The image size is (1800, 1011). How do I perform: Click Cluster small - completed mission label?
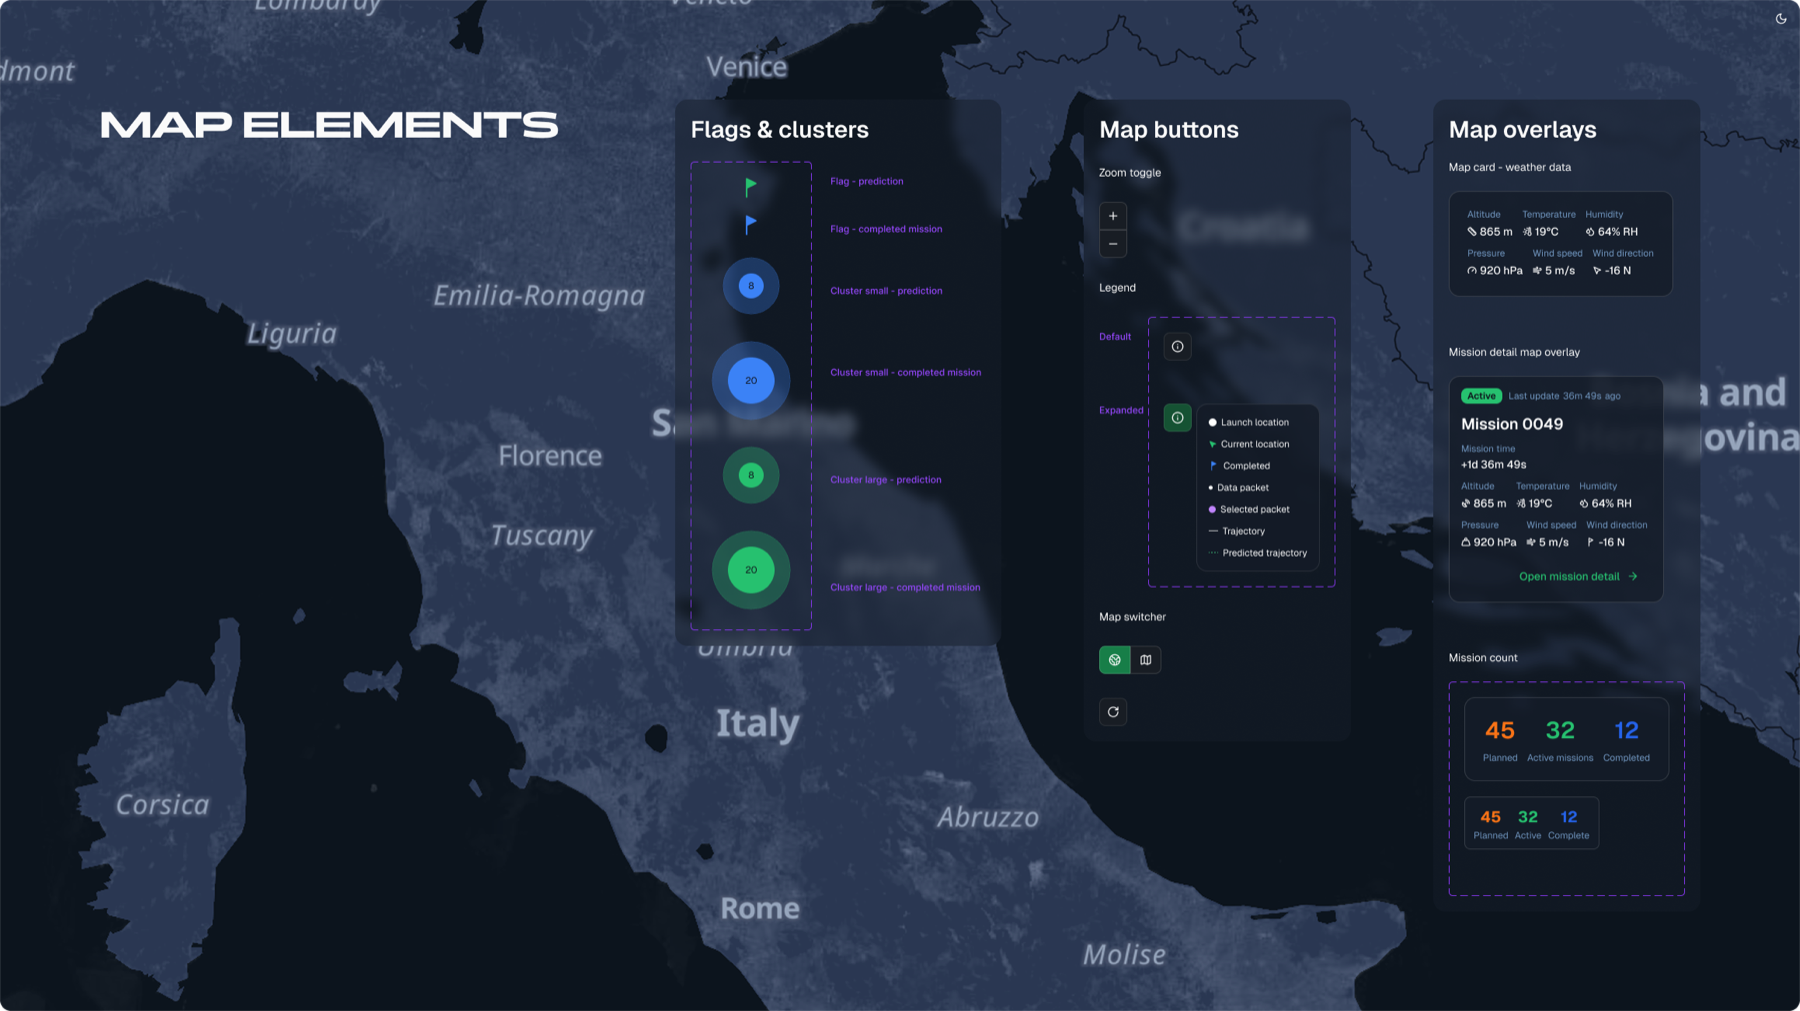coord(906,372)
